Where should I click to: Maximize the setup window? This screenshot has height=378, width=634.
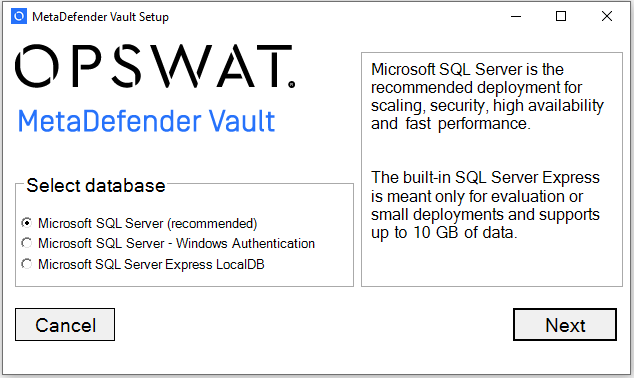561,17
